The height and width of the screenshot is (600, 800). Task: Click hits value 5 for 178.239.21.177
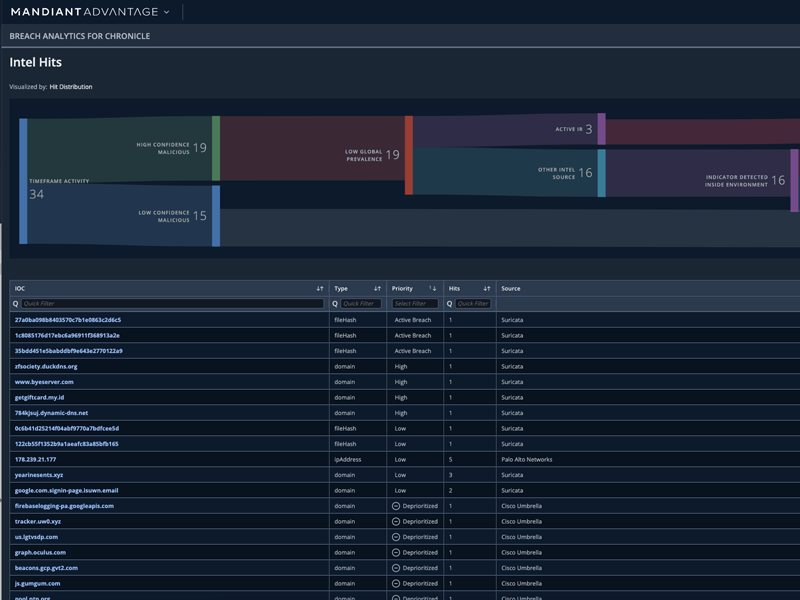point(451,460)
